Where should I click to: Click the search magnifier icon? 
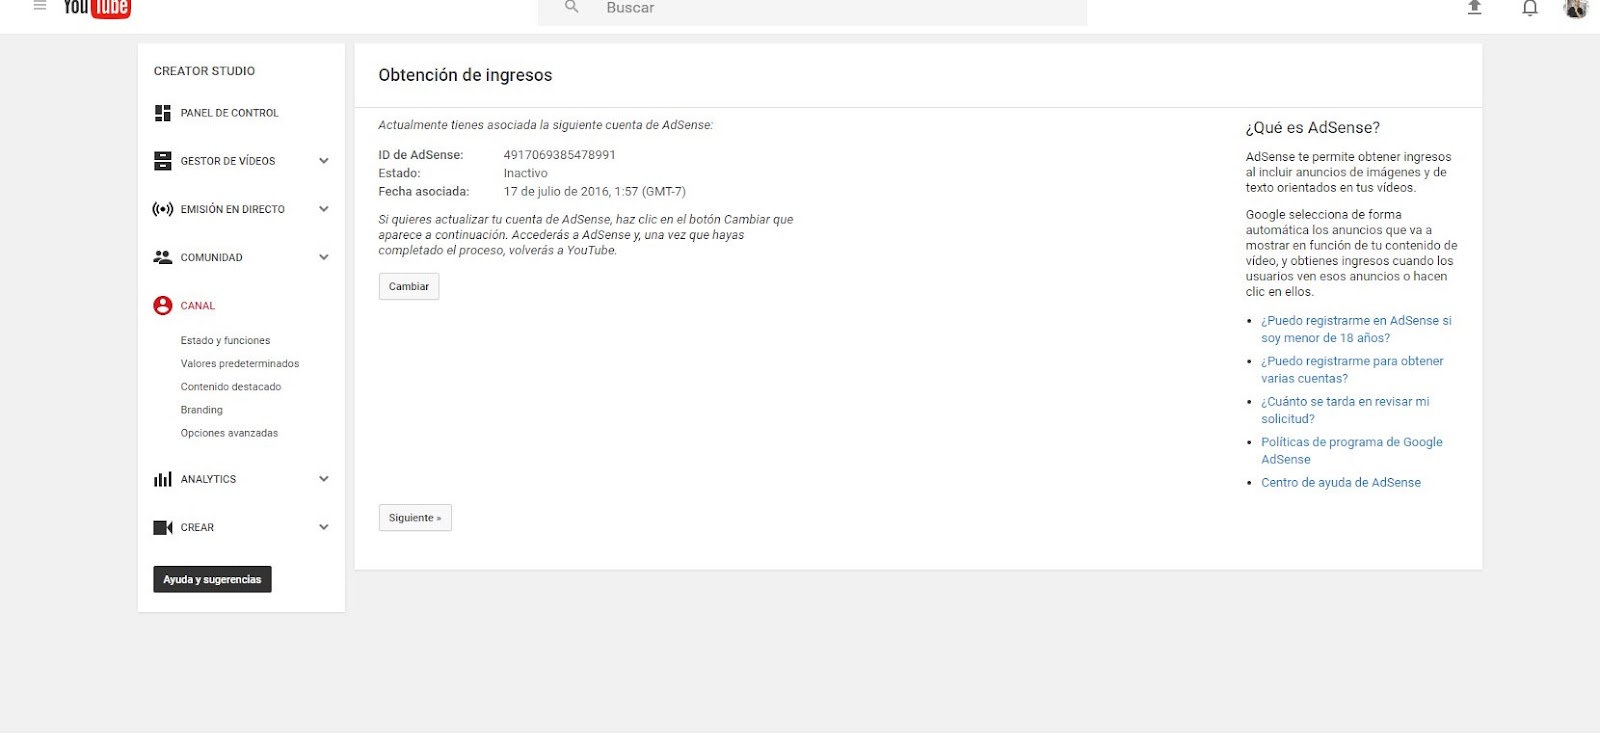[572, 7]
